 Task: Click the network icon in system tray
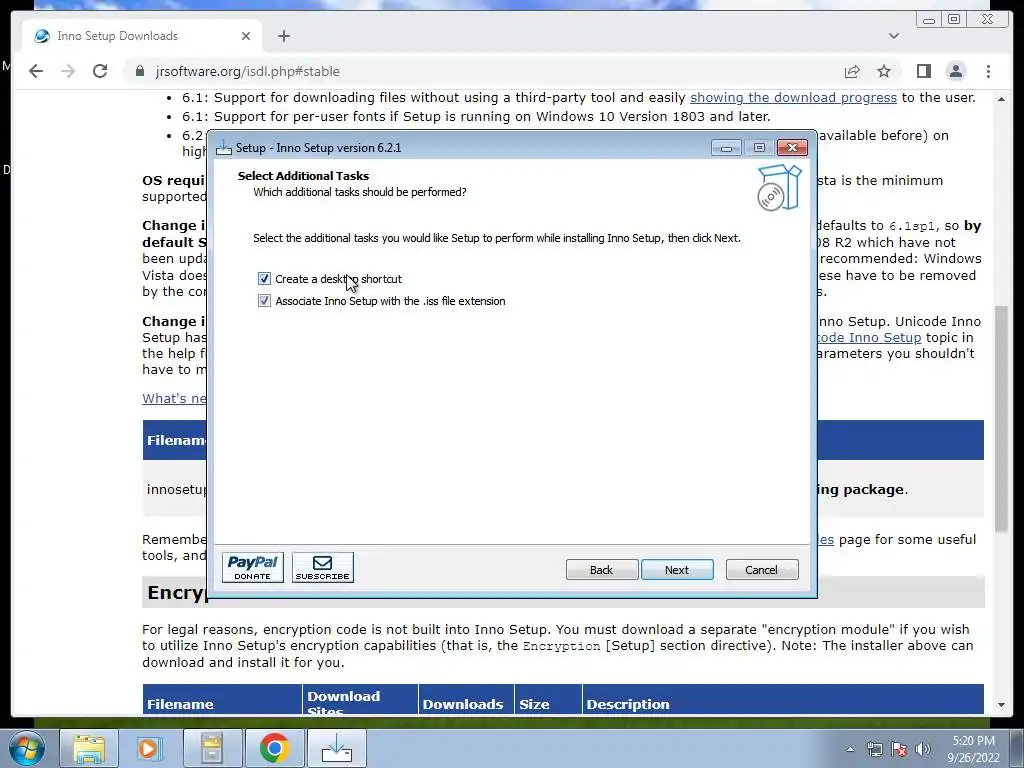[x=874, y=749]
